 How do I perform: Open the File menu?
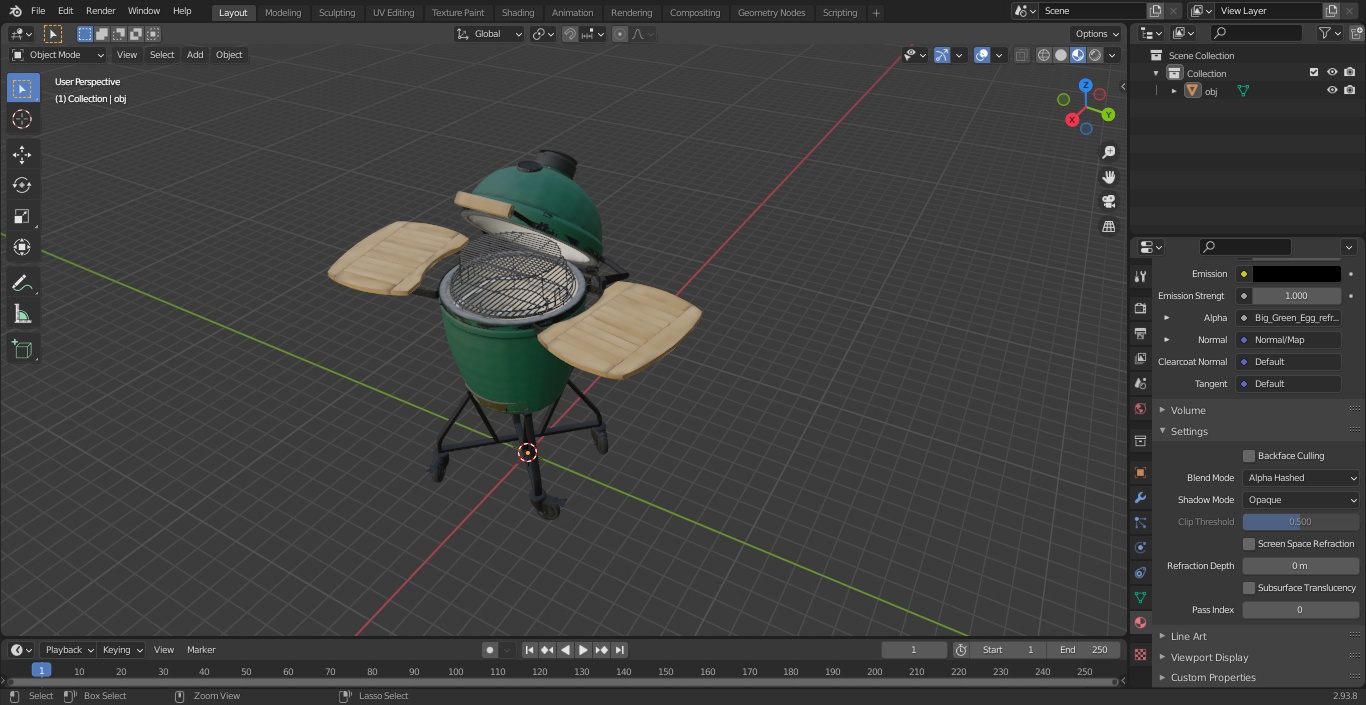click(x=38, y=11)
